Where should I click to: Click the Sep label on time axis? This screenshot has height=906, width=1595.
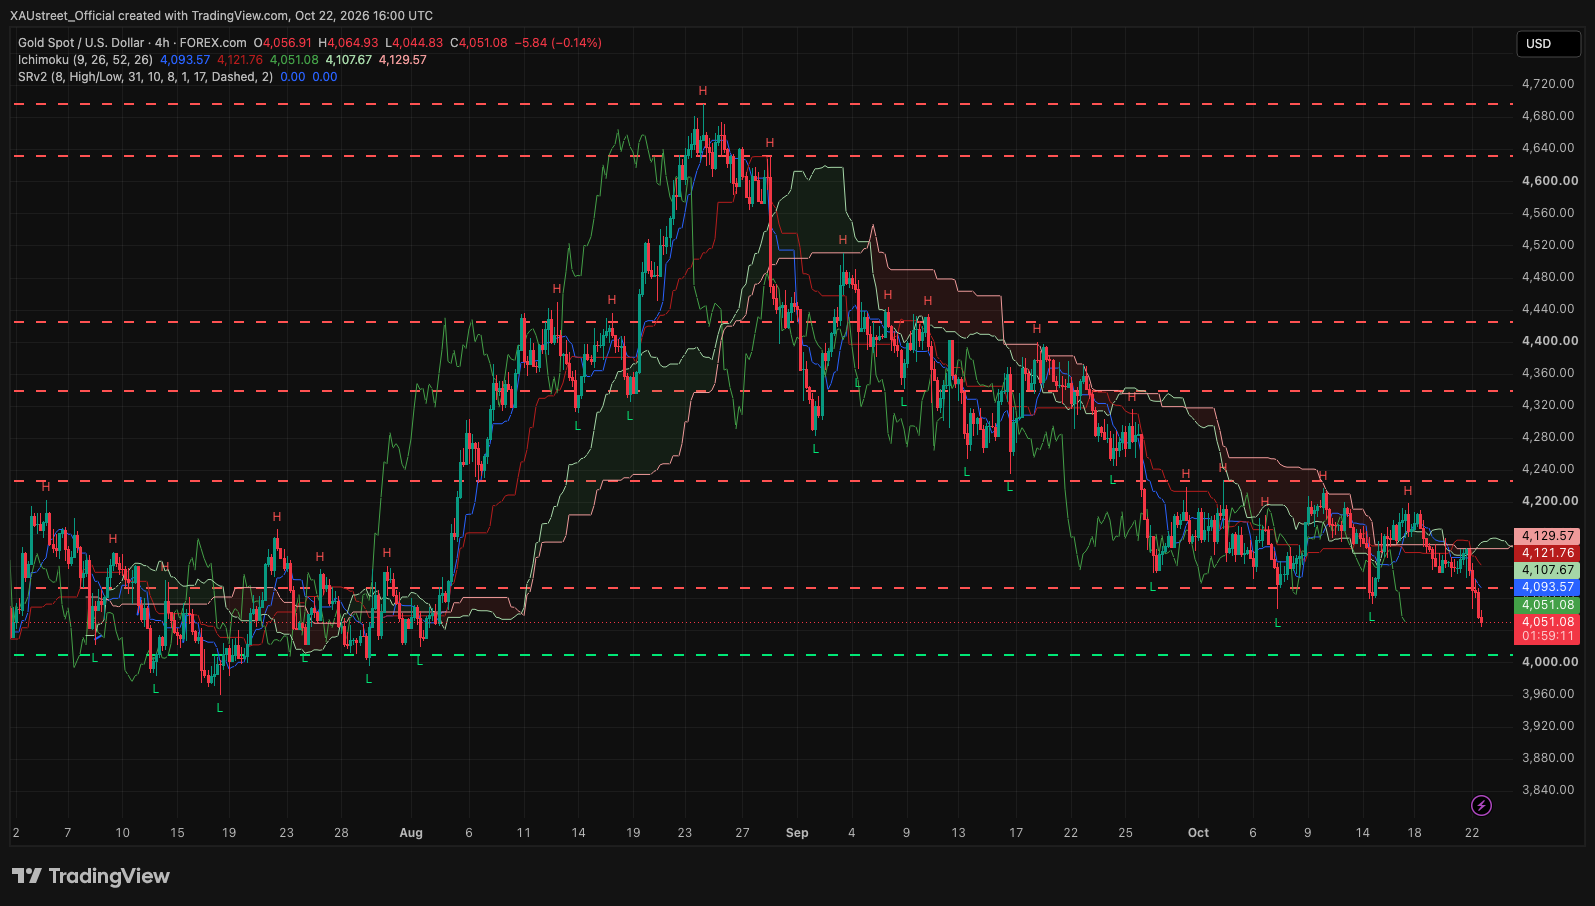coord(797,833)
